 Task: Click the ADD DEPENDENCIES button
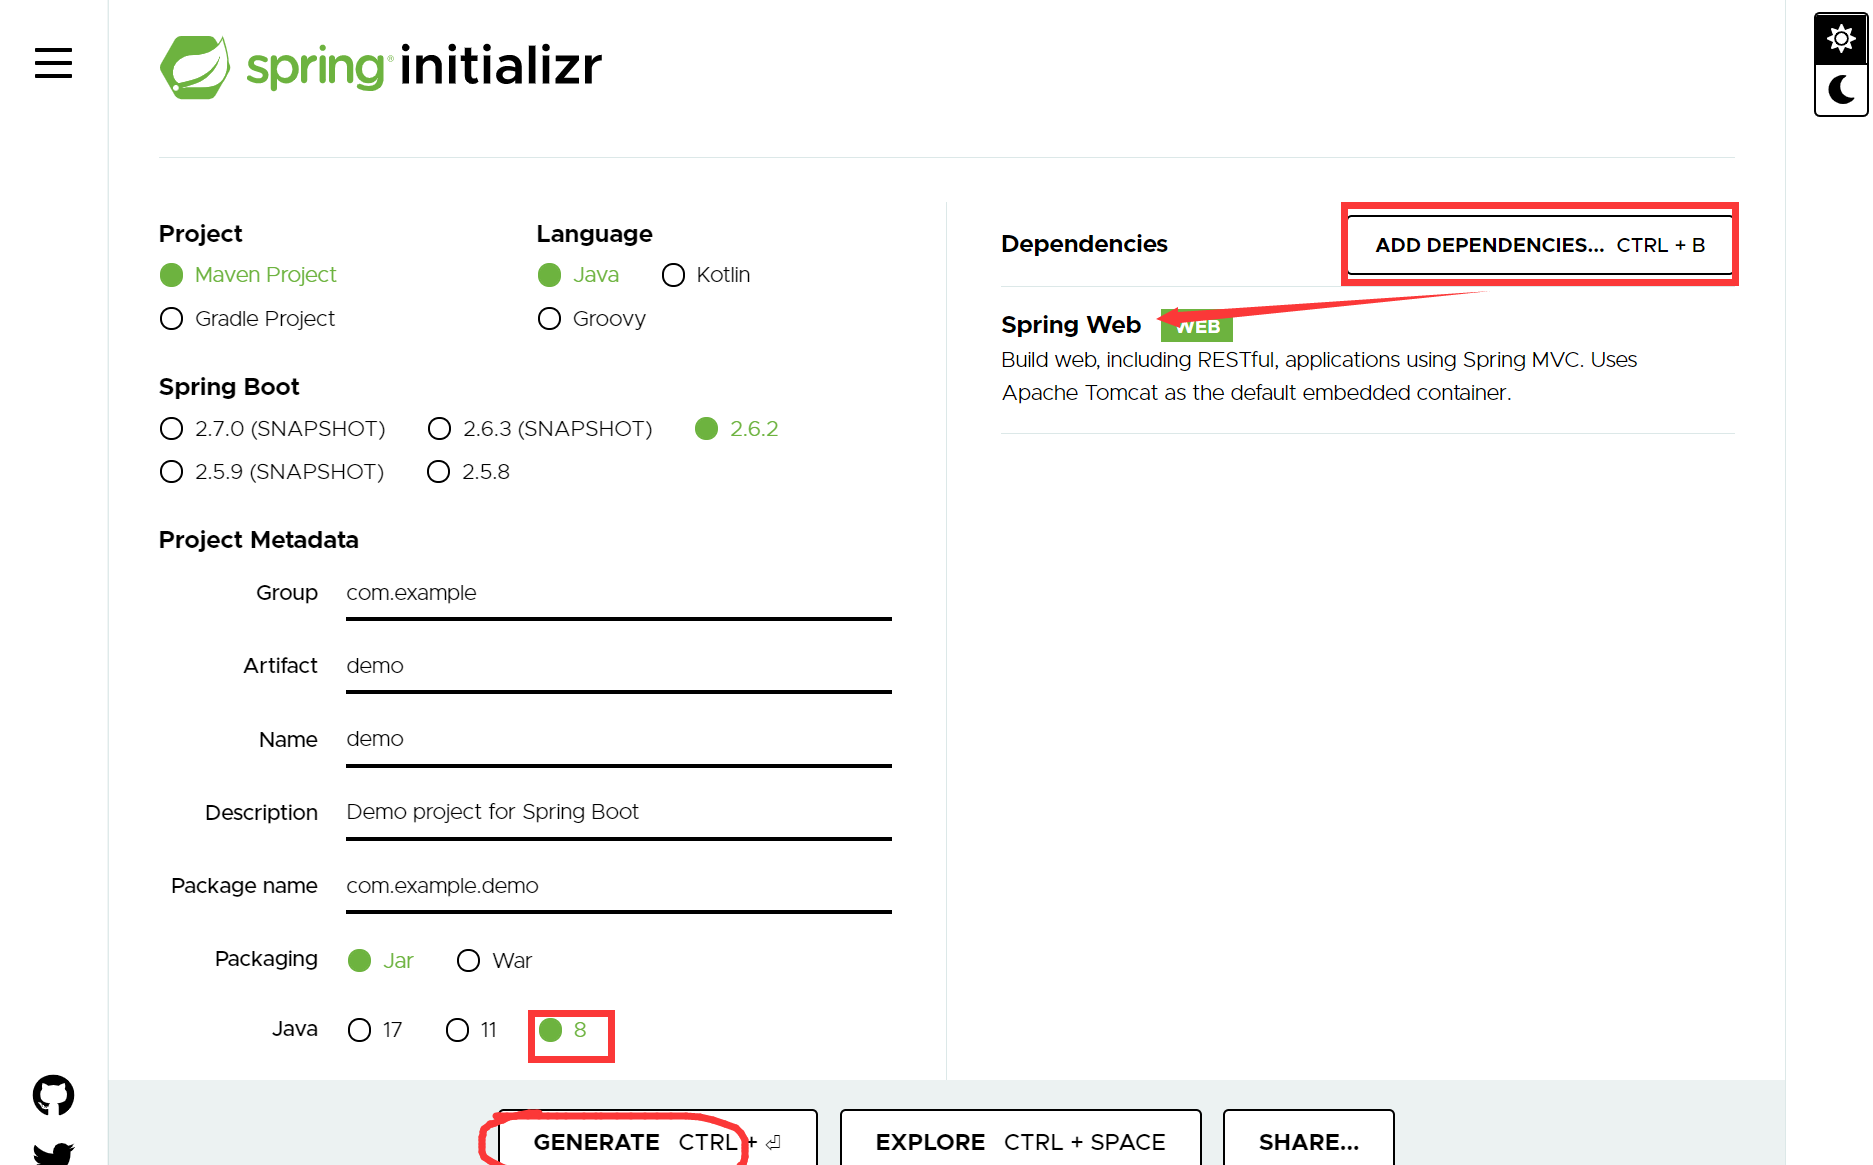(x=1540, y=245)
